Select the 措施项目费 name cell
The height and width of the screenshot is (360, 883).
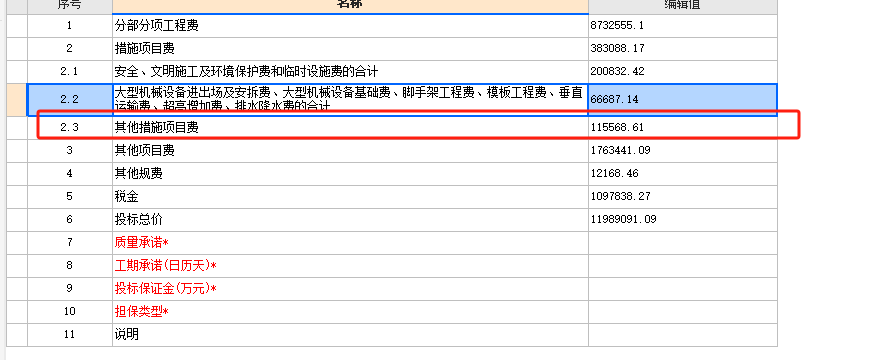tap(350, 48)
